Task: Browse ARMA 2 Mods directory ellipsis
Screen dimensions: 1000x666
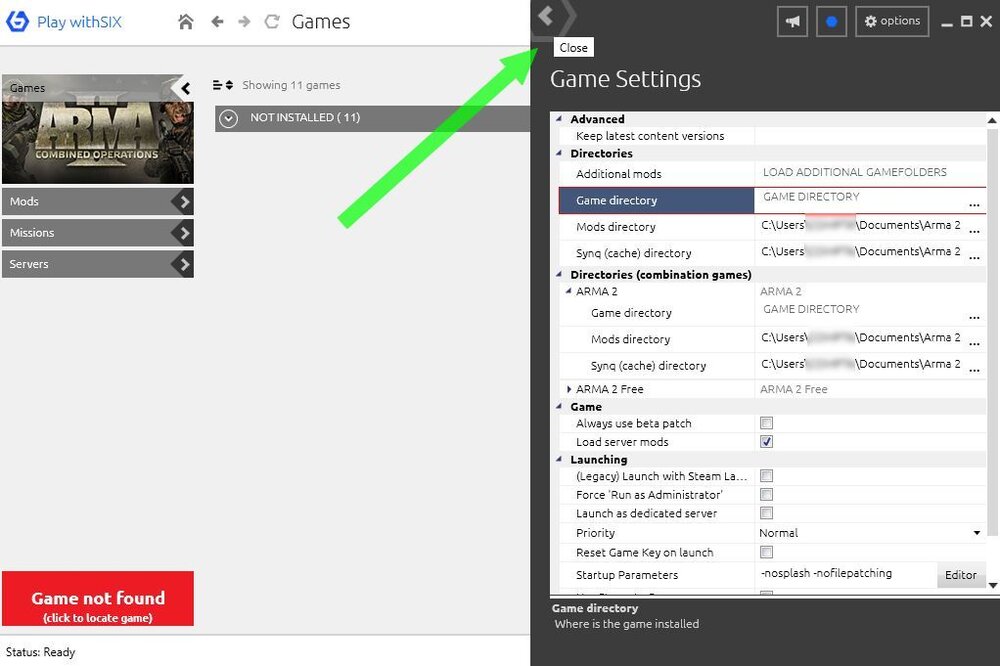Action: tap(974, 343)
